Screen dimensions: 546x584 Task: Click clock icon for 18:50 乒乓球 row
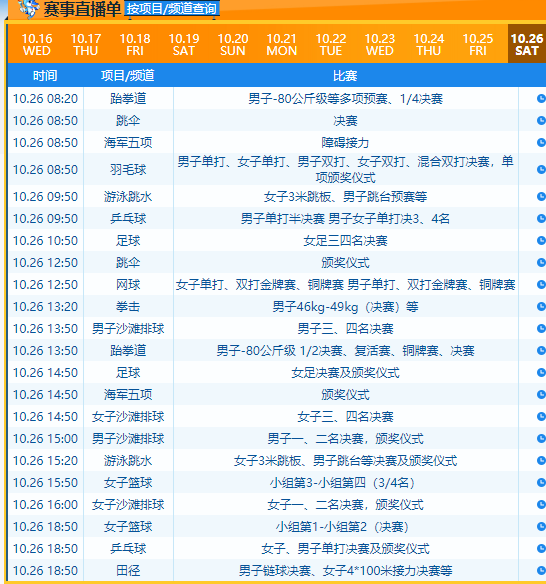coord(541,548)
